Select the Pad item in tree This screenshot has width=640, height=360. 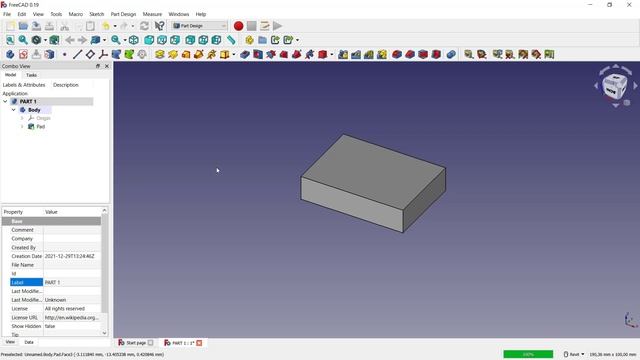[x=40, y=127]
